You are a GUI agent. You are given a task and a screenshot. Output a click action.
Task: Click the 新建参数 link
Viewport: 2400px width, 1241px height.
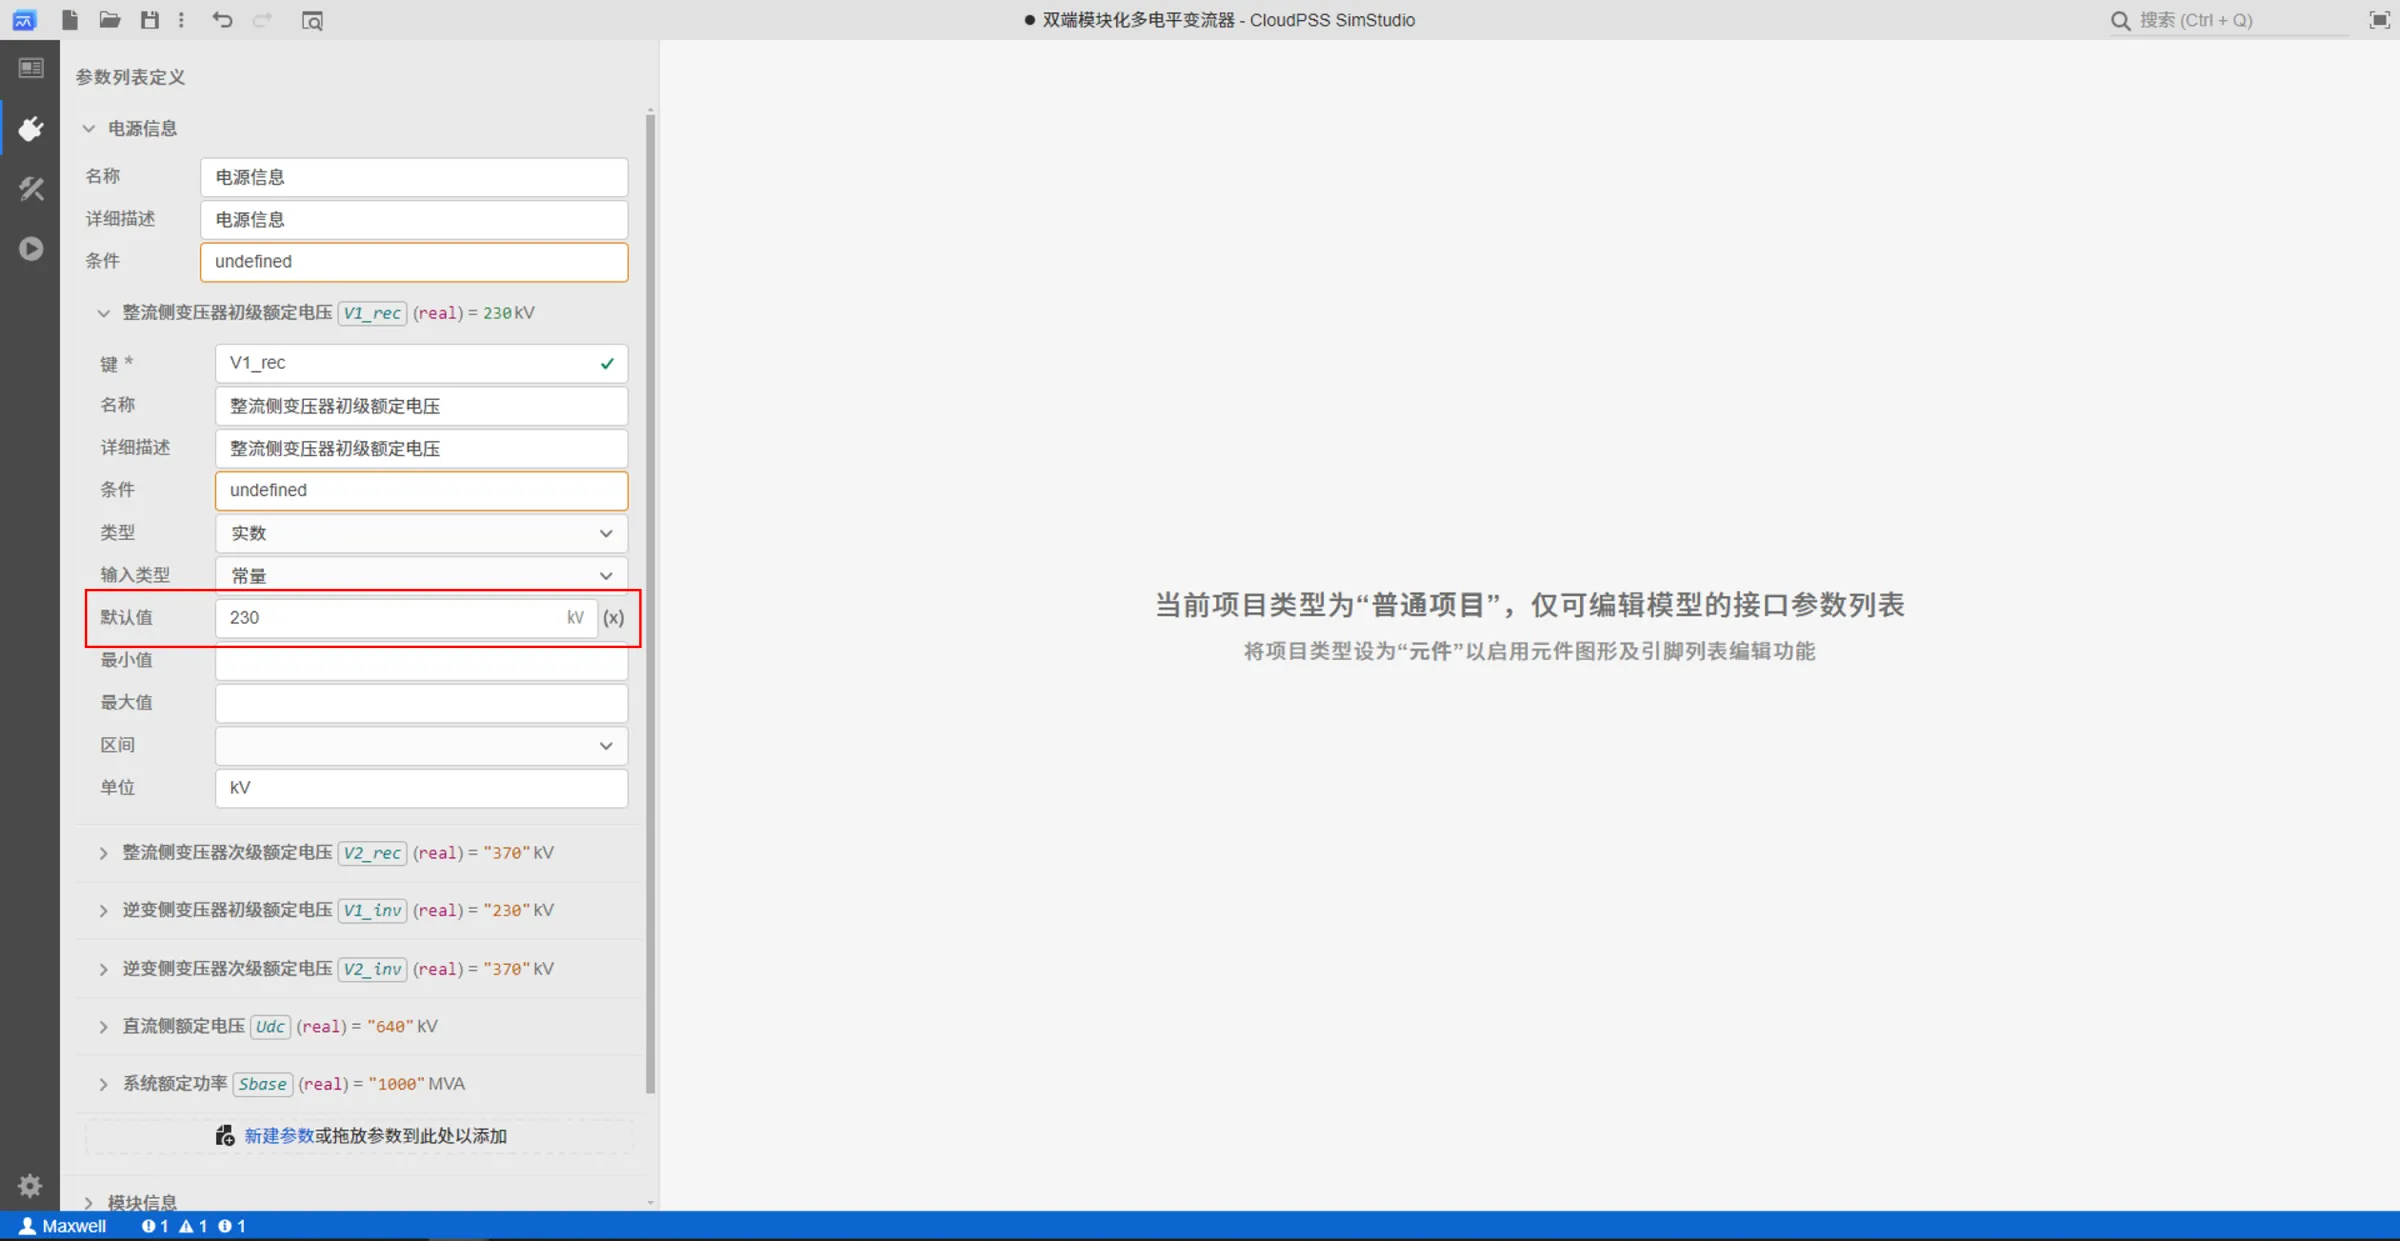(x=279, y=1136)
